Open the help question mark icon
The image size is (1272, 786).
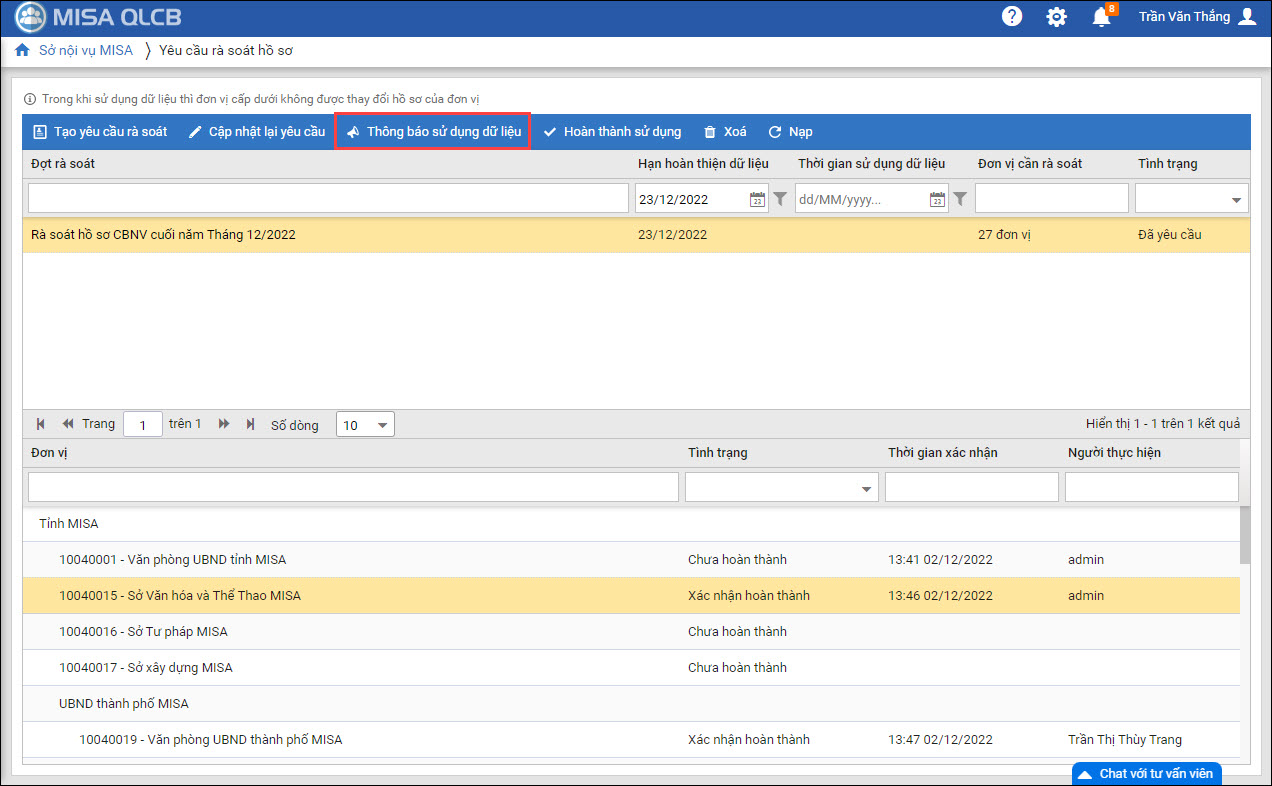pyautogui.click(x=1012, y=17)
